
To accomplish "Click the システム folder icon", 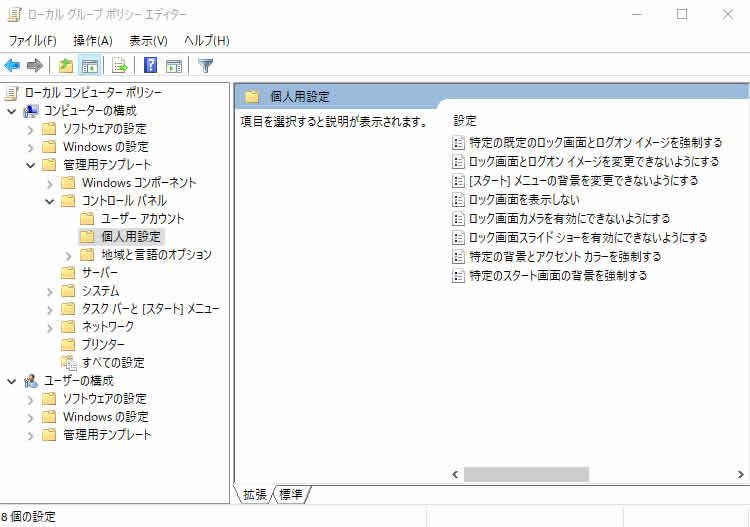I will (x=68, y=291).
